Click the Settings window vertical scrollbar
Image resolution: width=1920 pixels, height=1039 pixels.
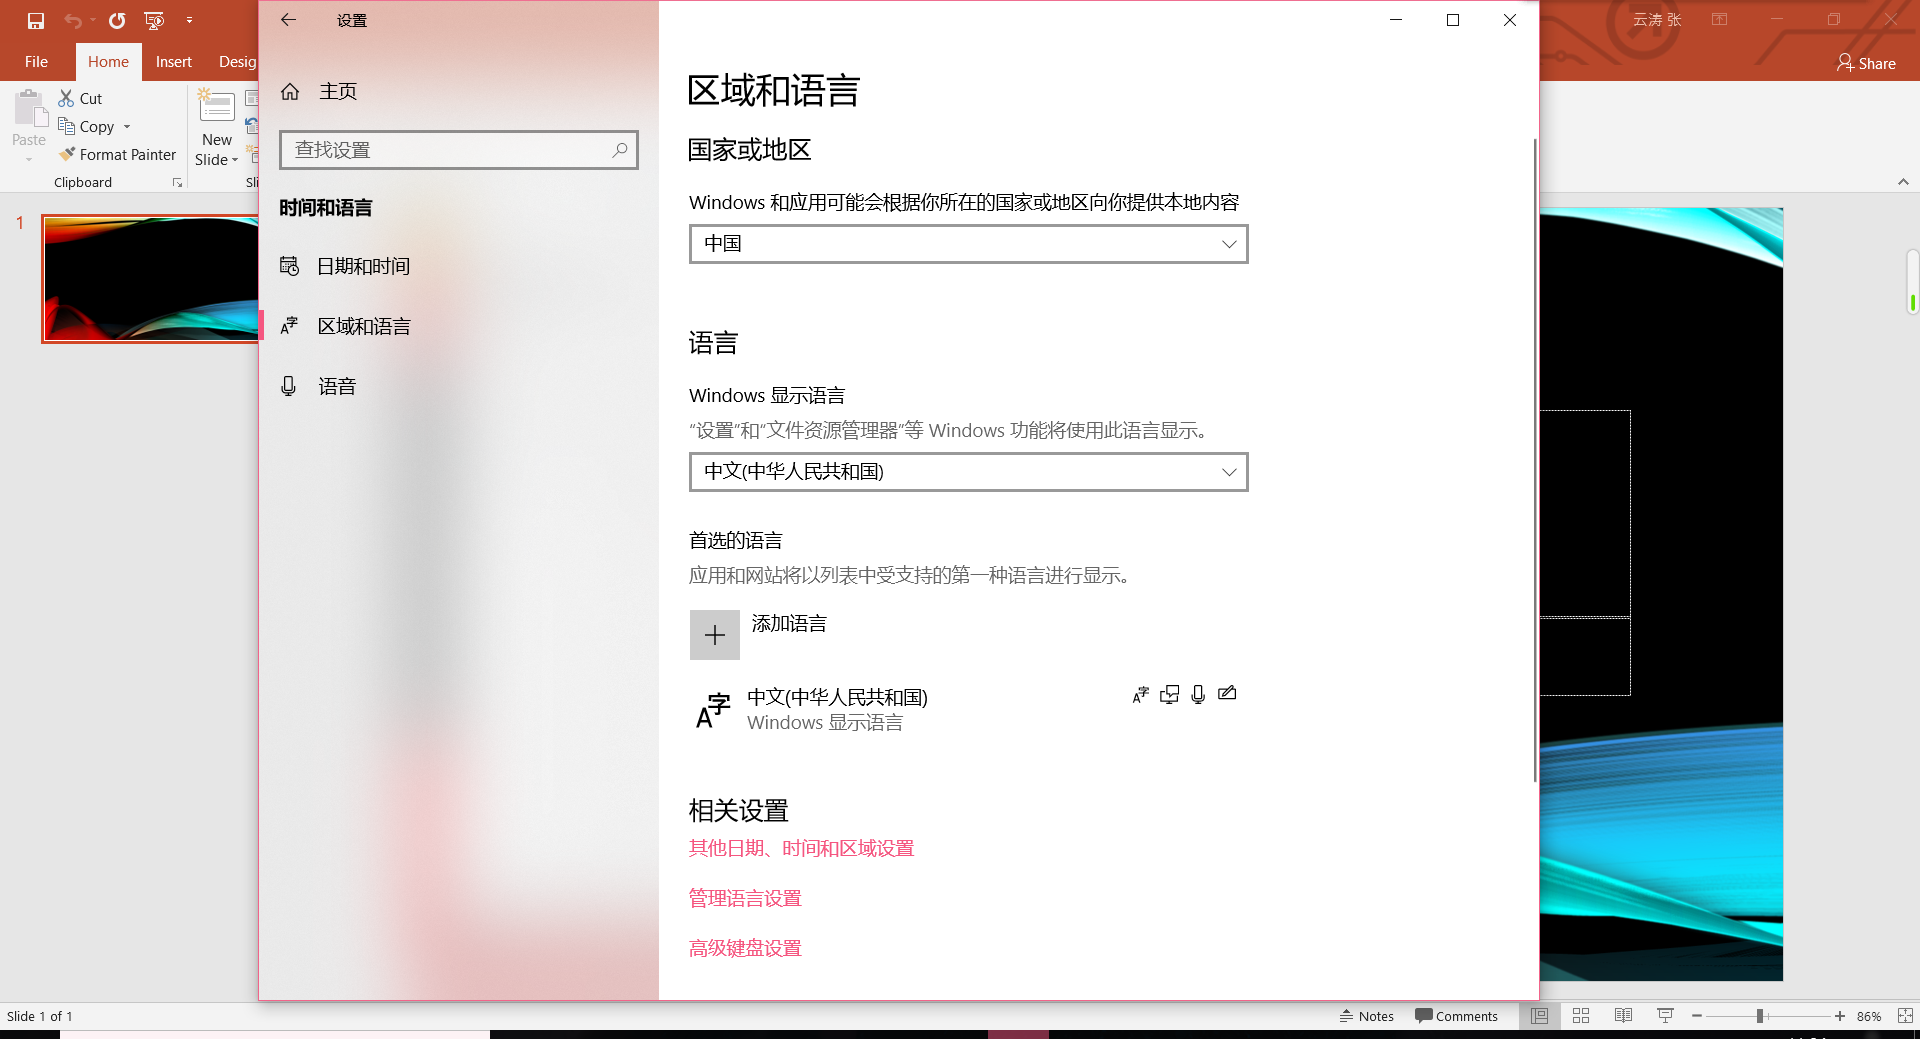tap(1534, 460)
